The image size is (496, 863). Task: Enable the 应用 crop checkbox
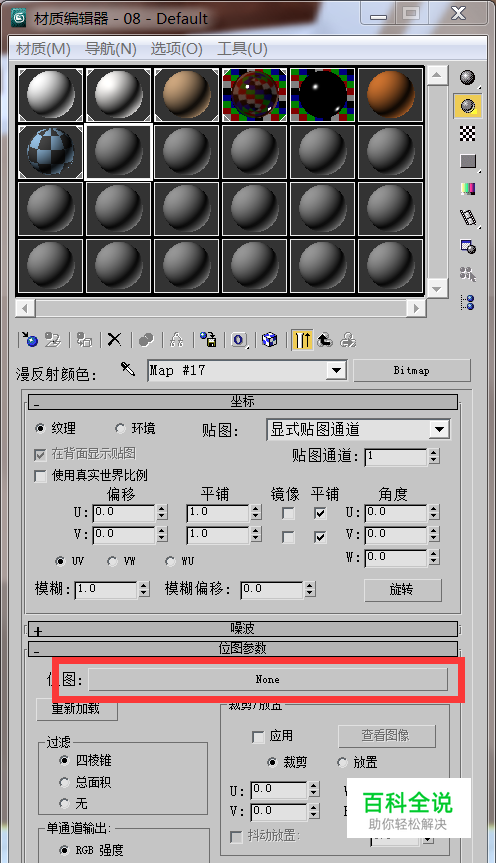[258, 736]
